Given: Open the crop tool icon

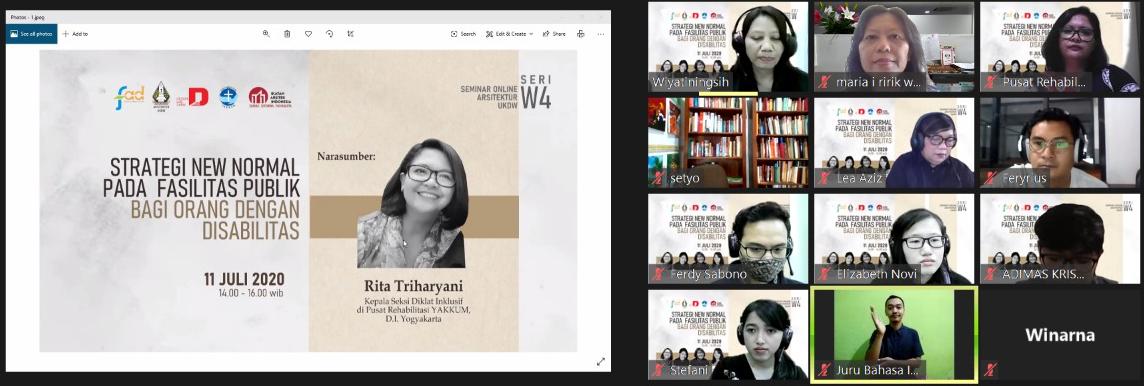Looking at the screenshot, I should [x=350, y=34].
